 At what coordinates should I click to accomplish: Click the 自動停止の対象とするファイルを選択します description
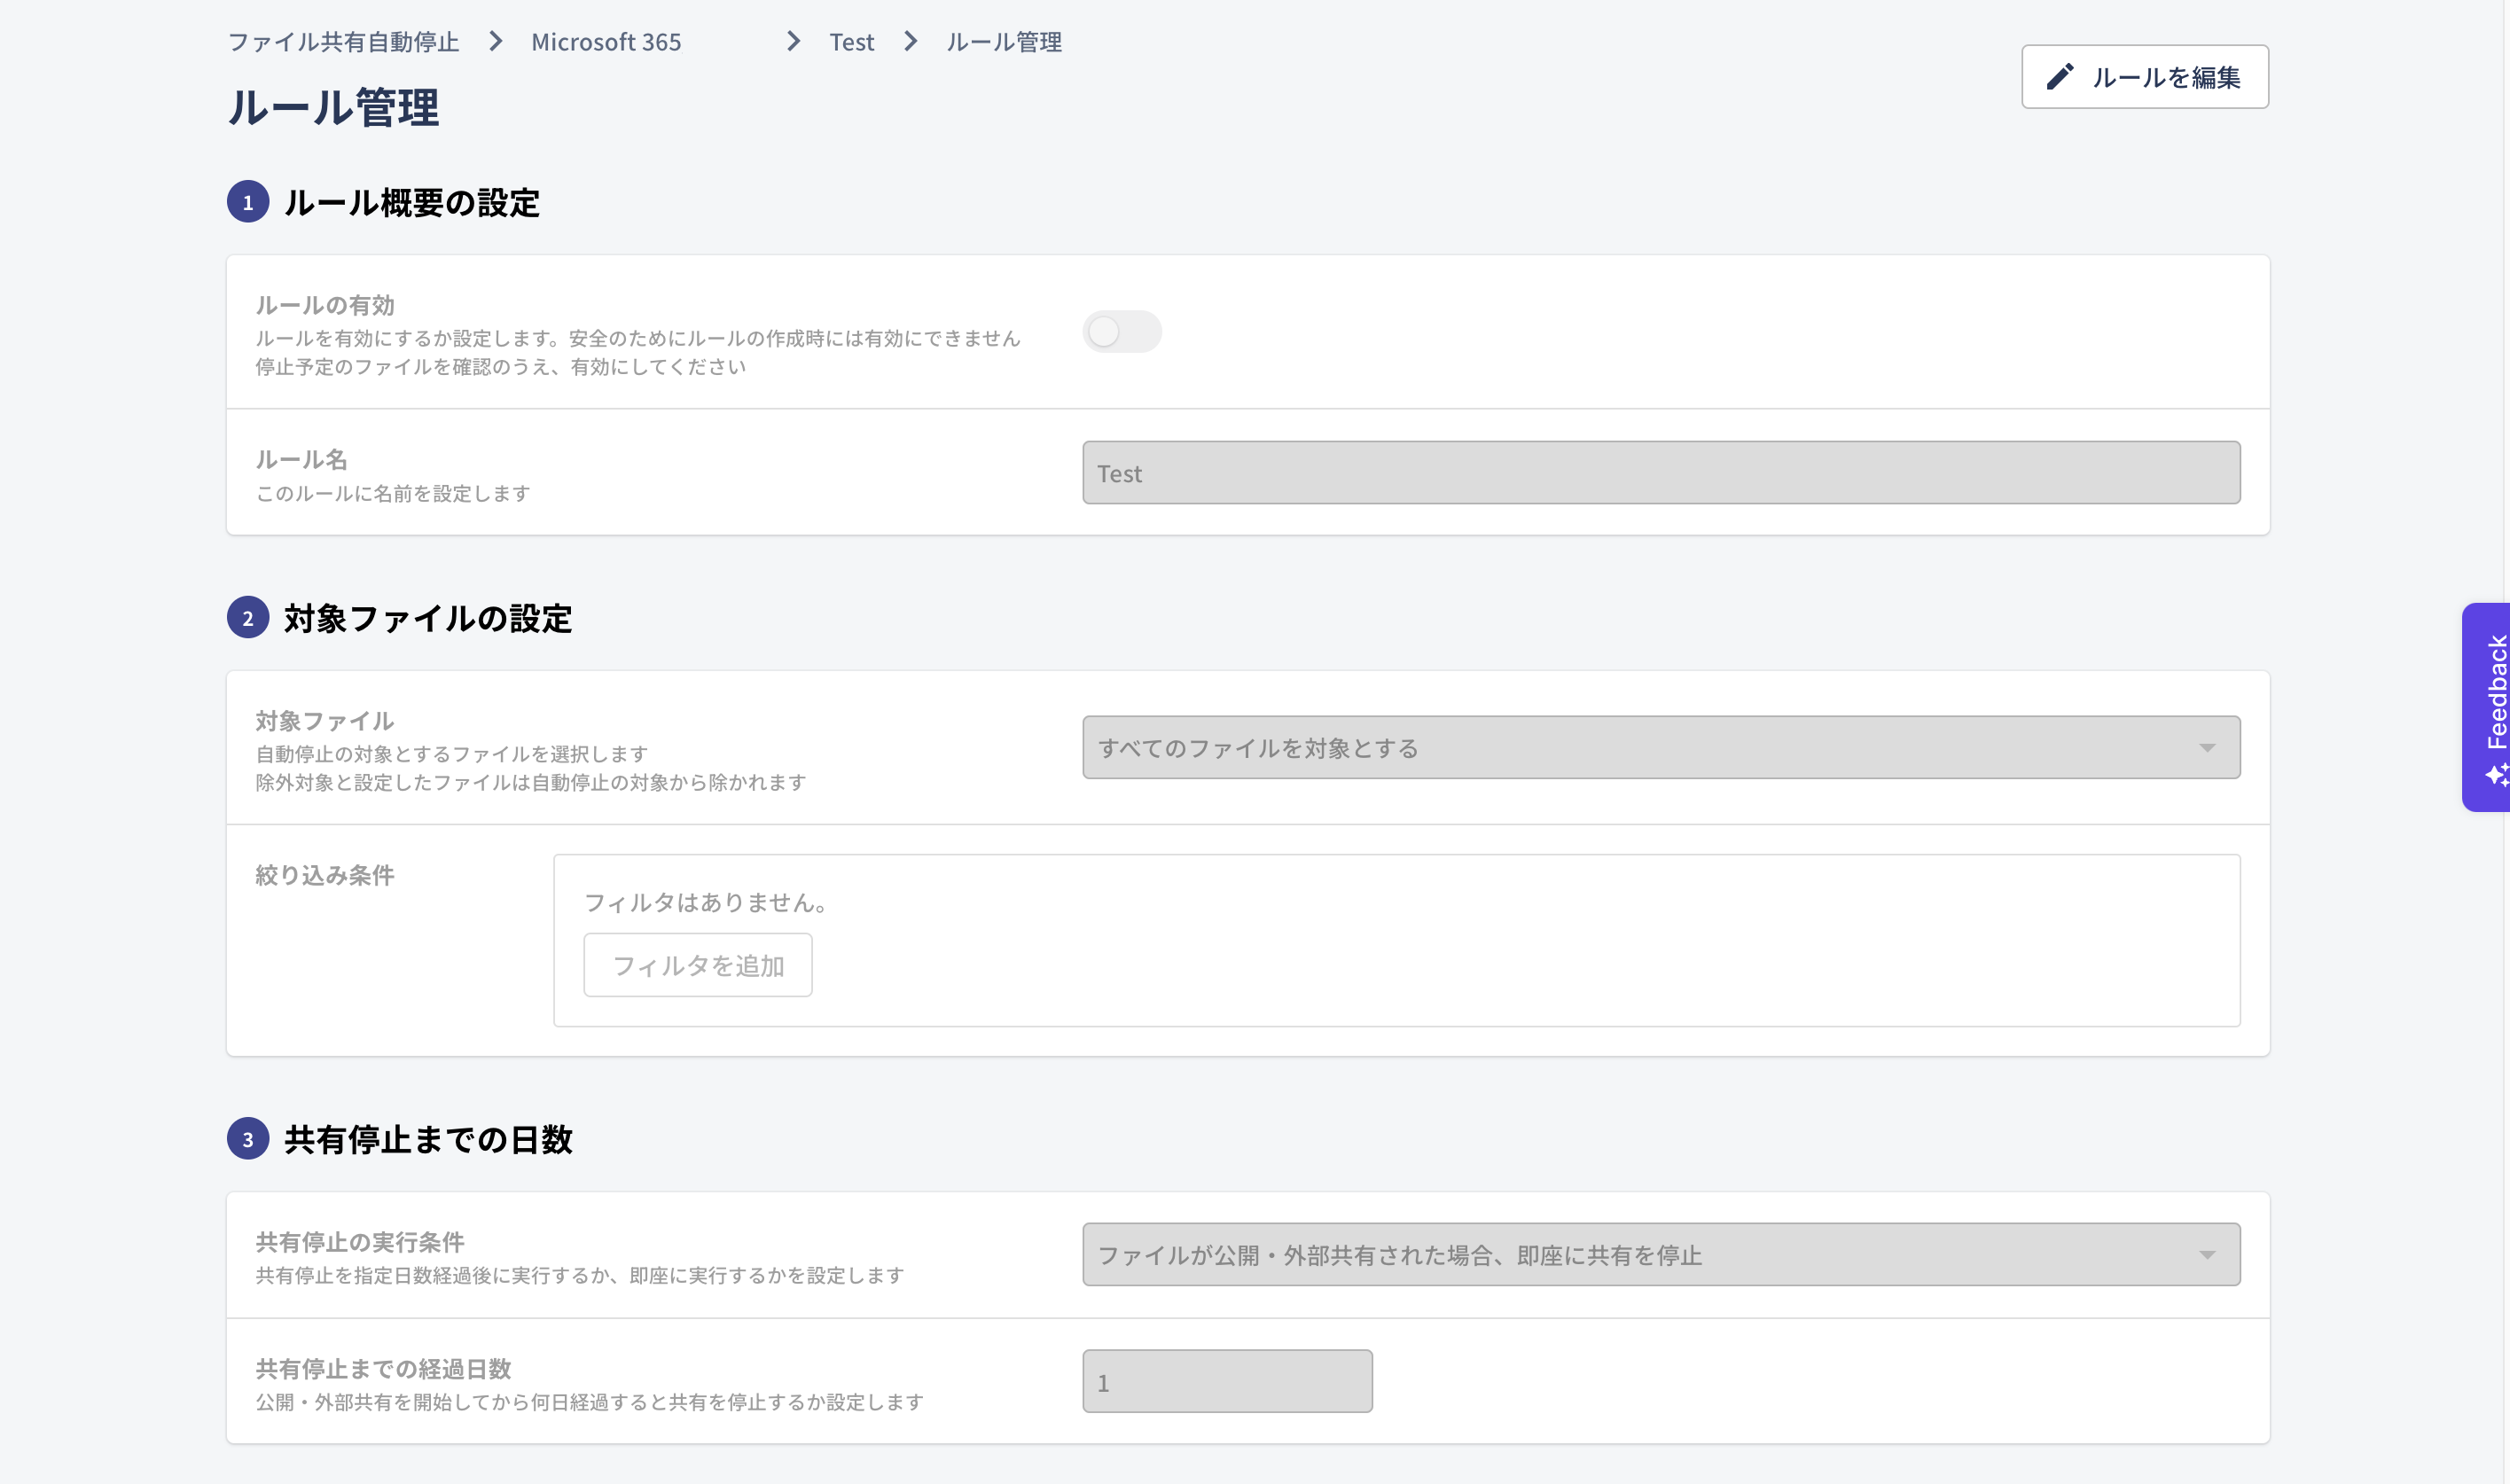(x=452, y=753)
